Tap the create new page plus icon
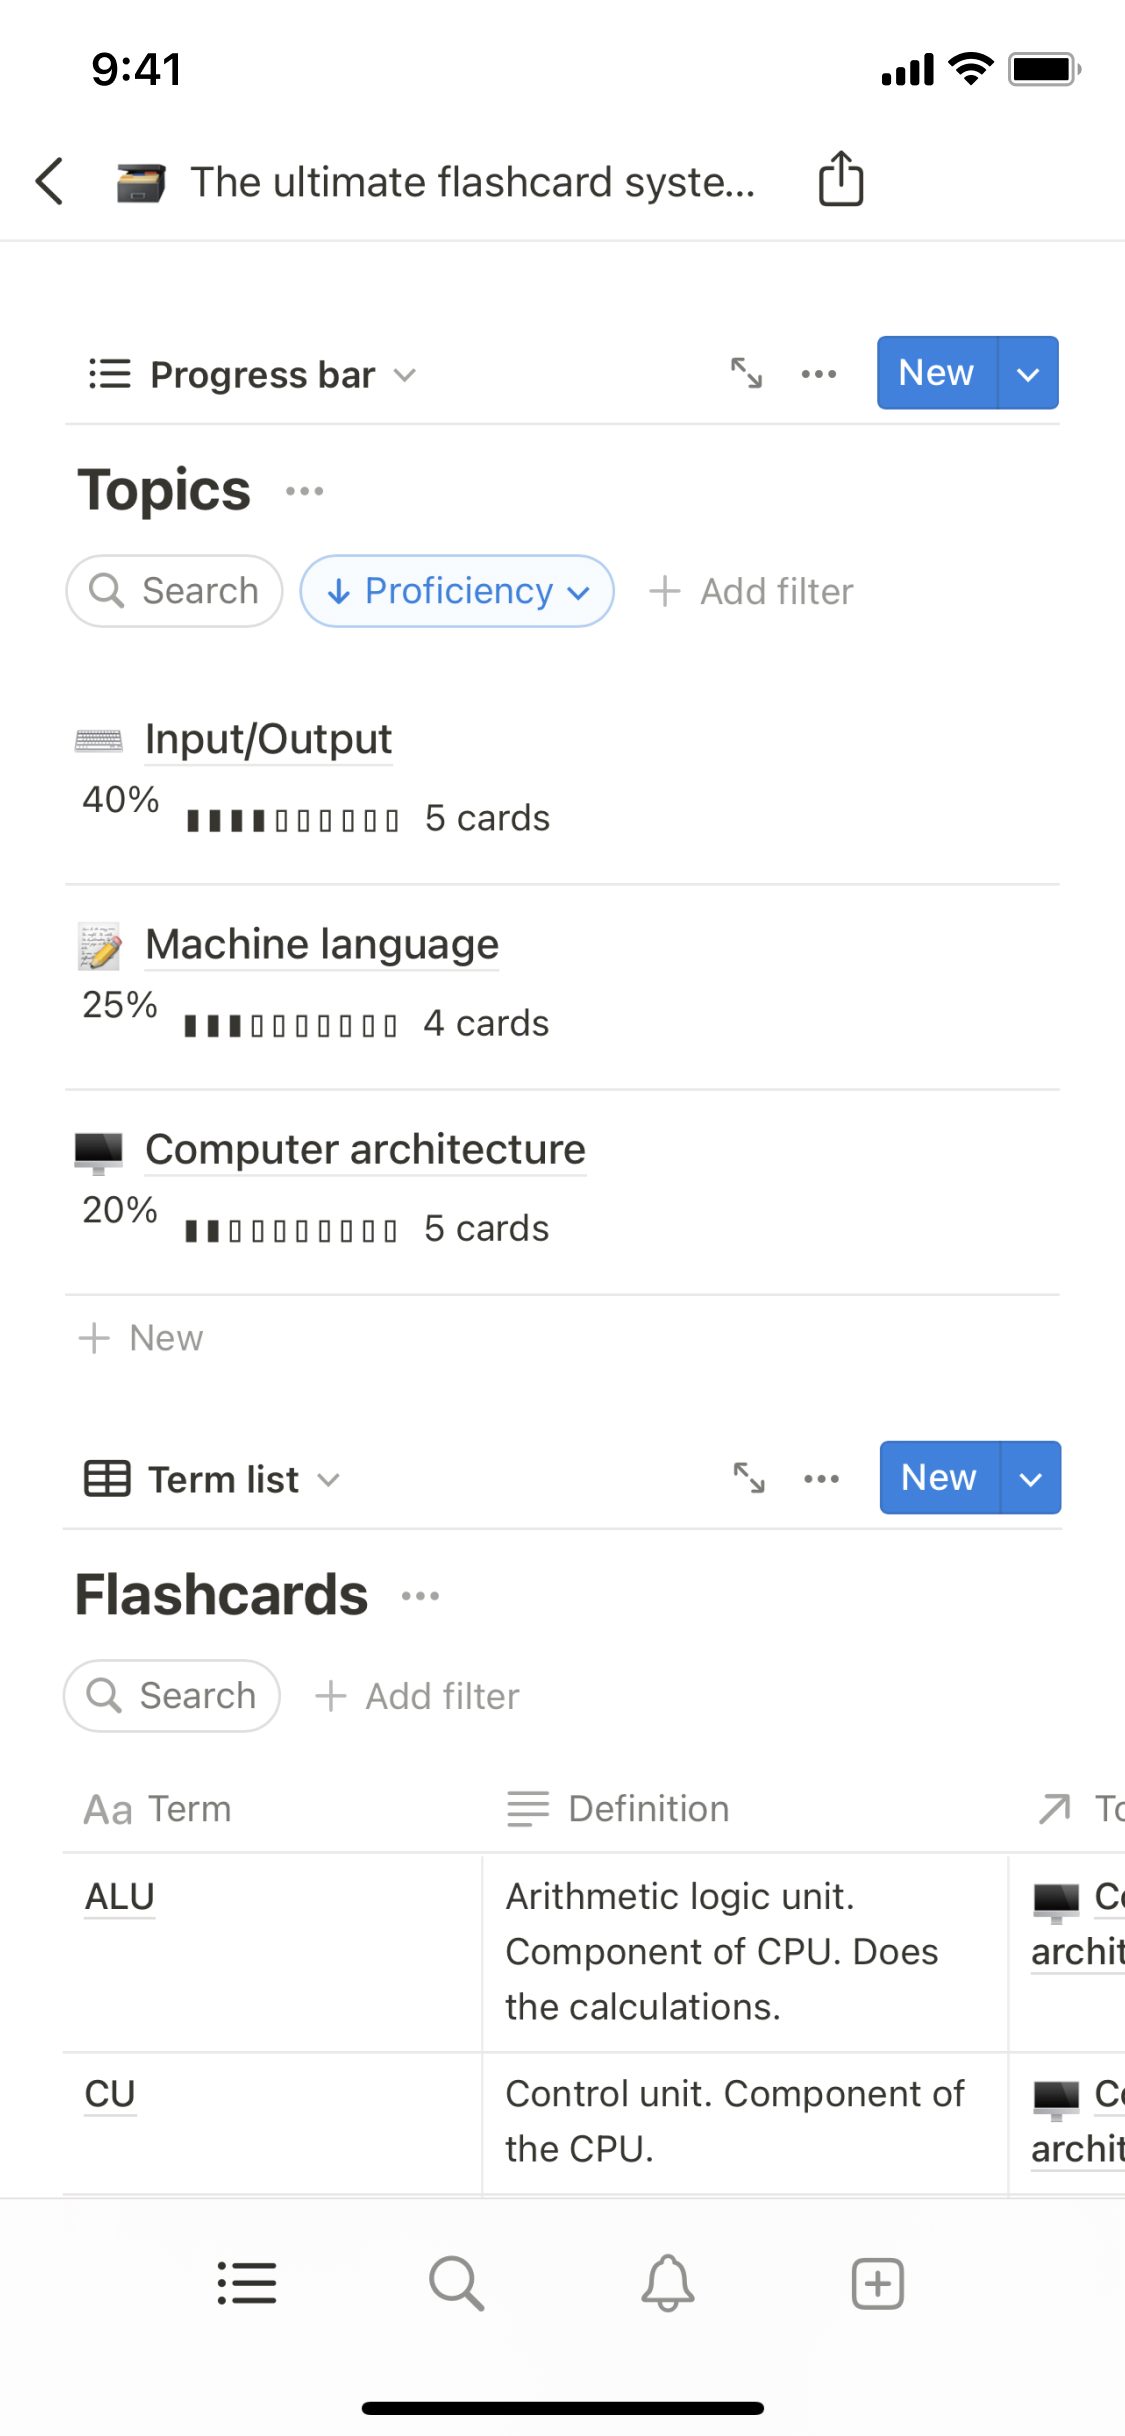 pos(877,2284)
